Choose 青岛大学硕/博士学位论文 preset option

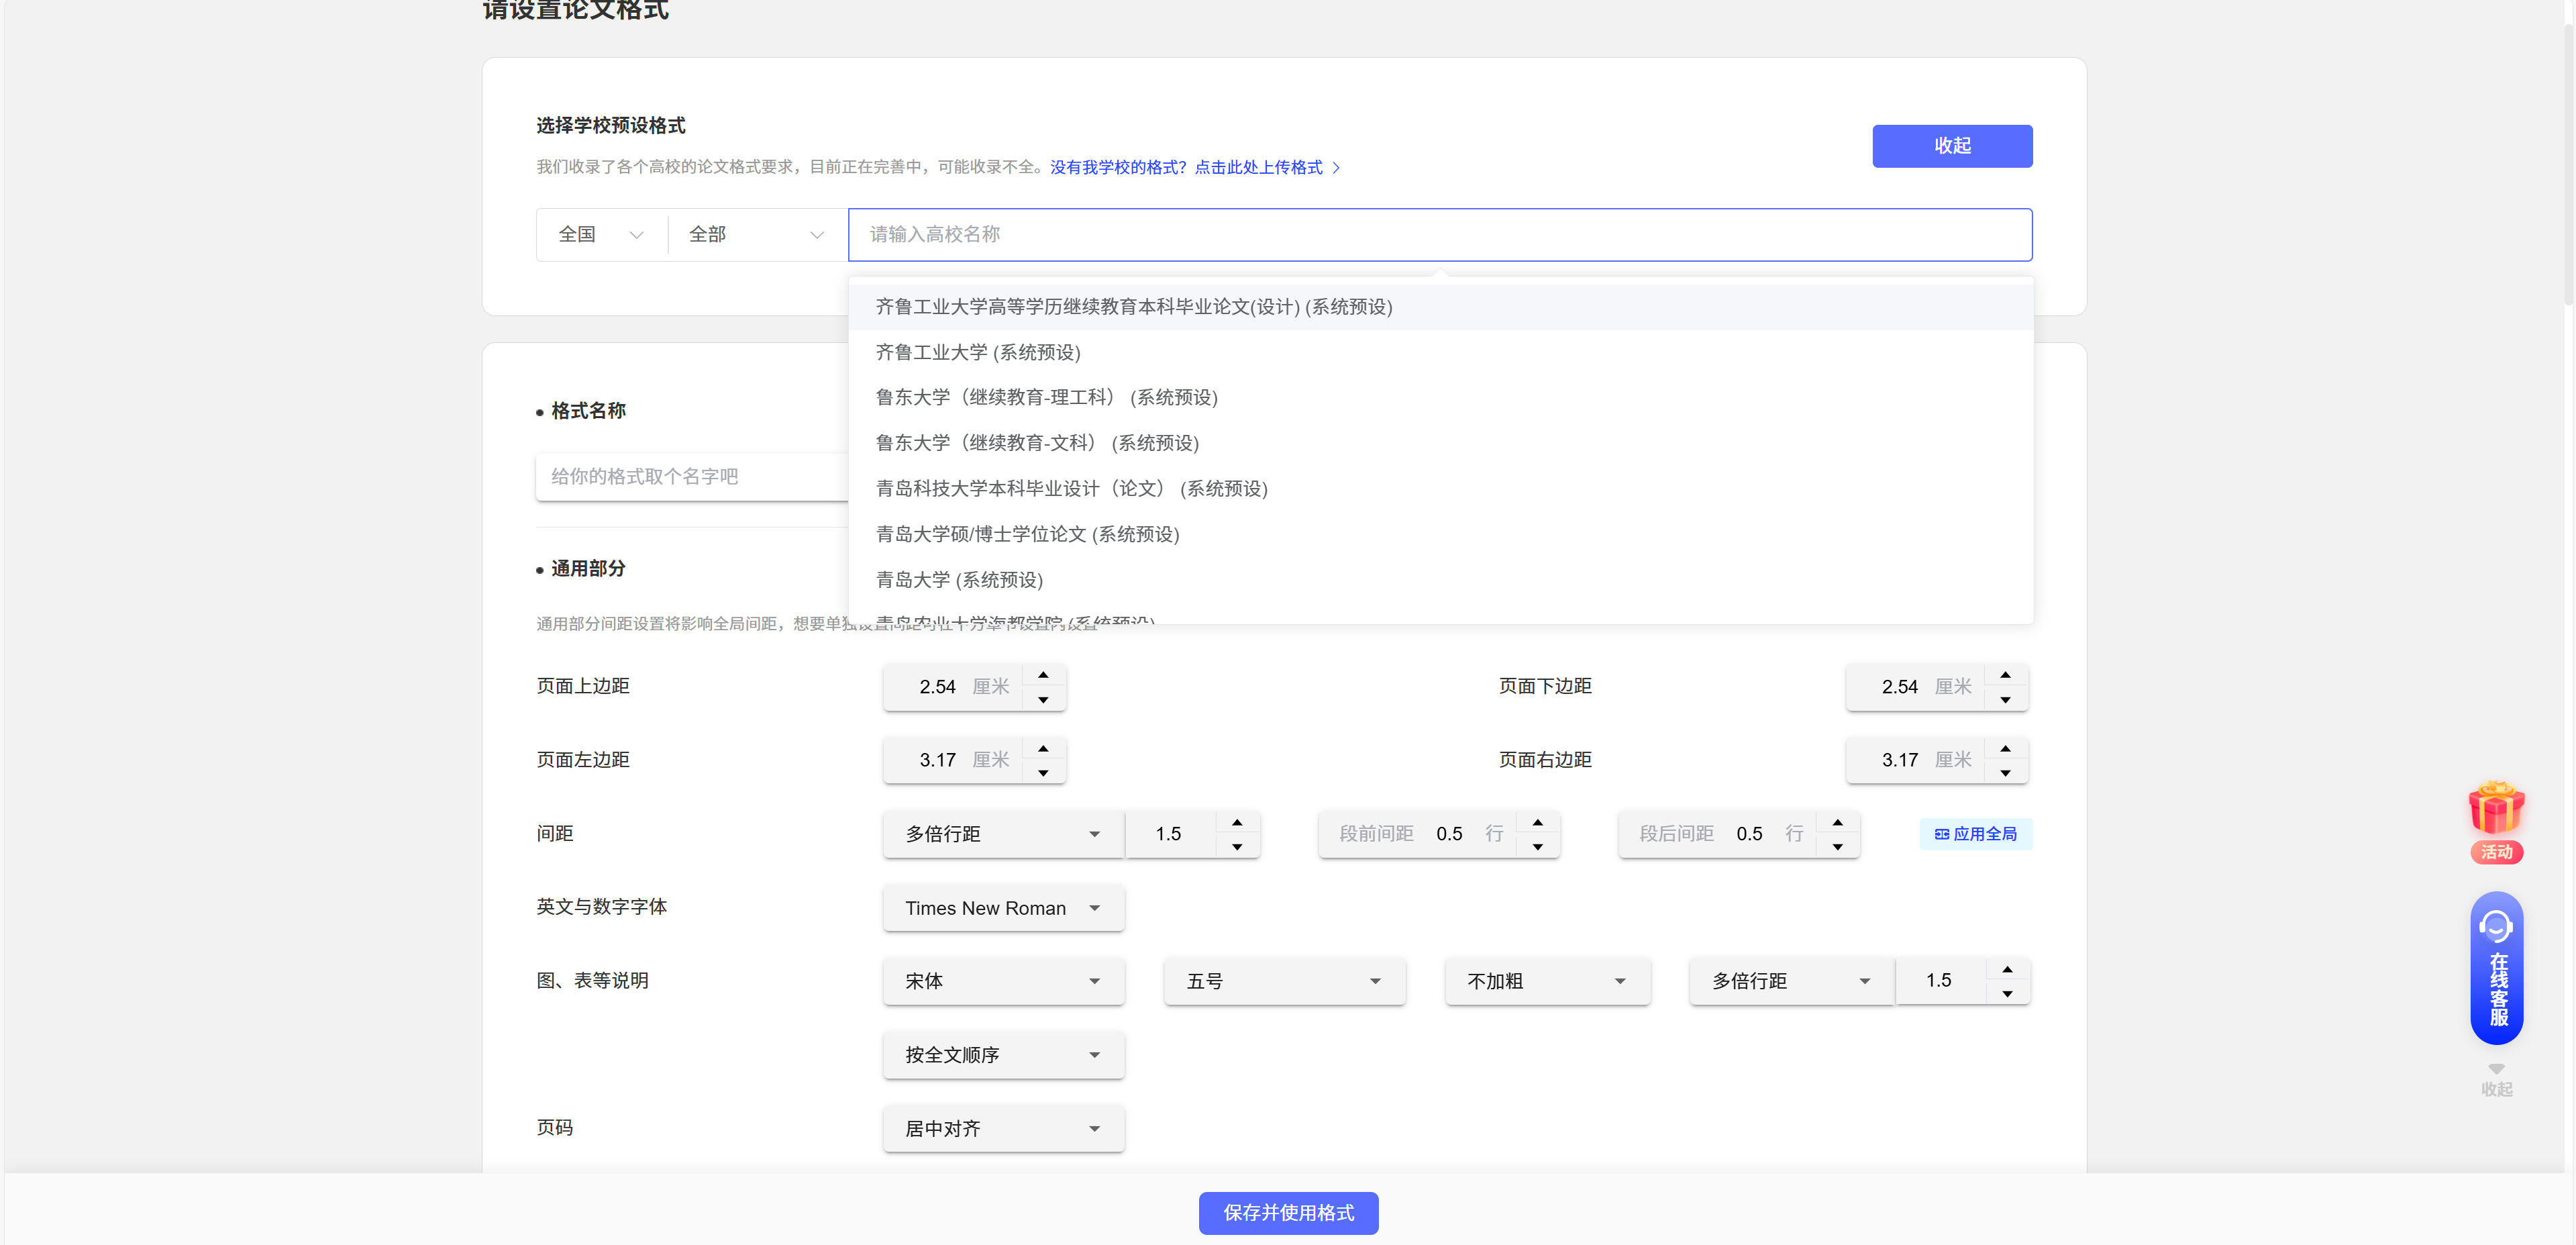coord(1027,534)
